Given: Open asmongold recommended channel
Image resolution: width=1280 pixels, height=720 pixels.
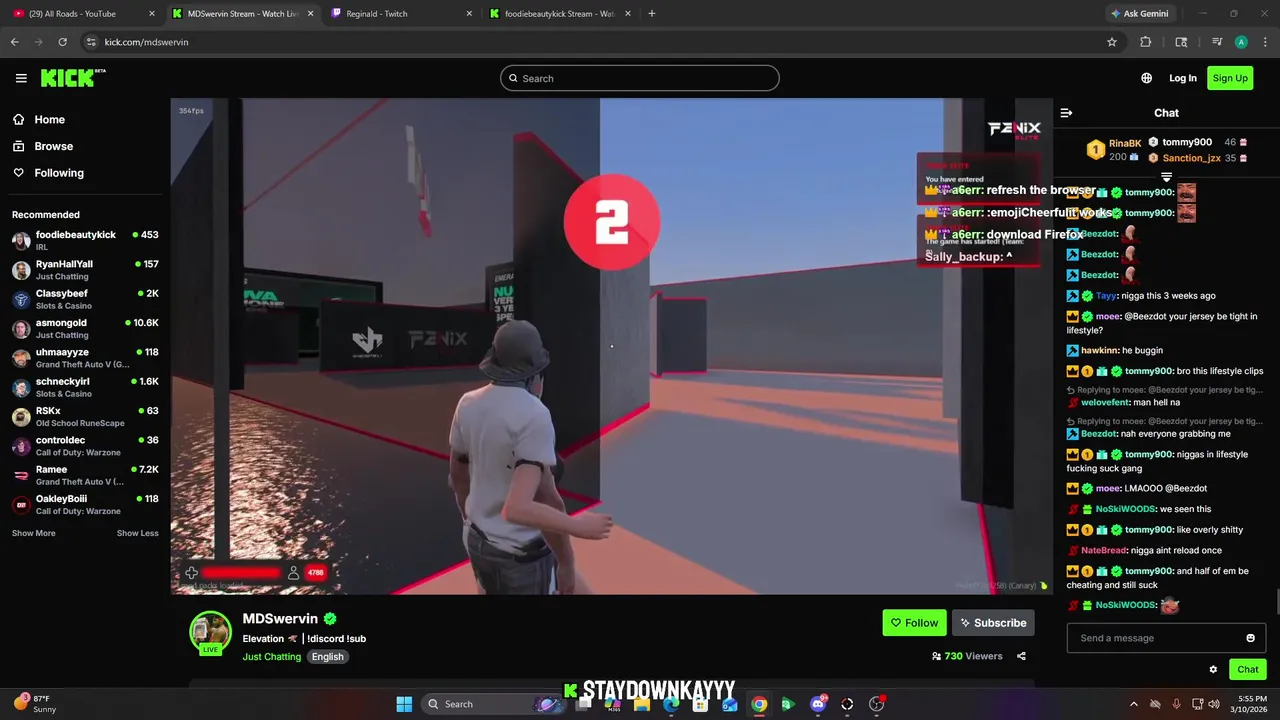Looking at the screenshot, I should (85, 329).
